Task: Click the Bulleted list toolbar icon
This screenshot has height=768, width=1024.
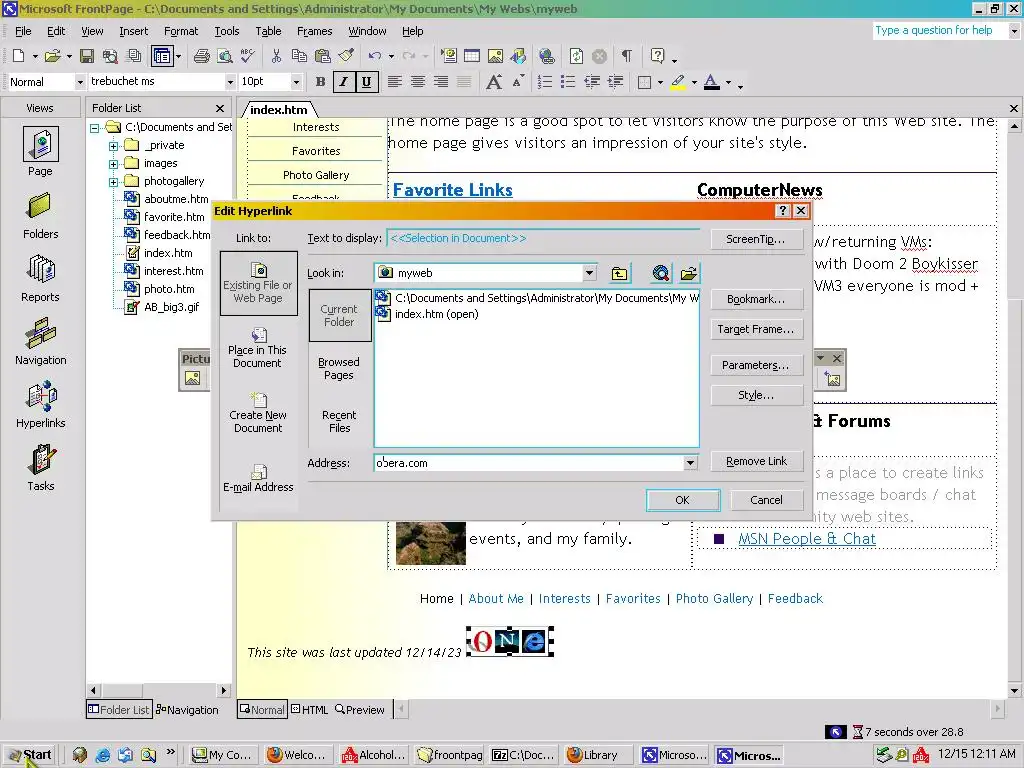Action: click(x=568, y=82)
